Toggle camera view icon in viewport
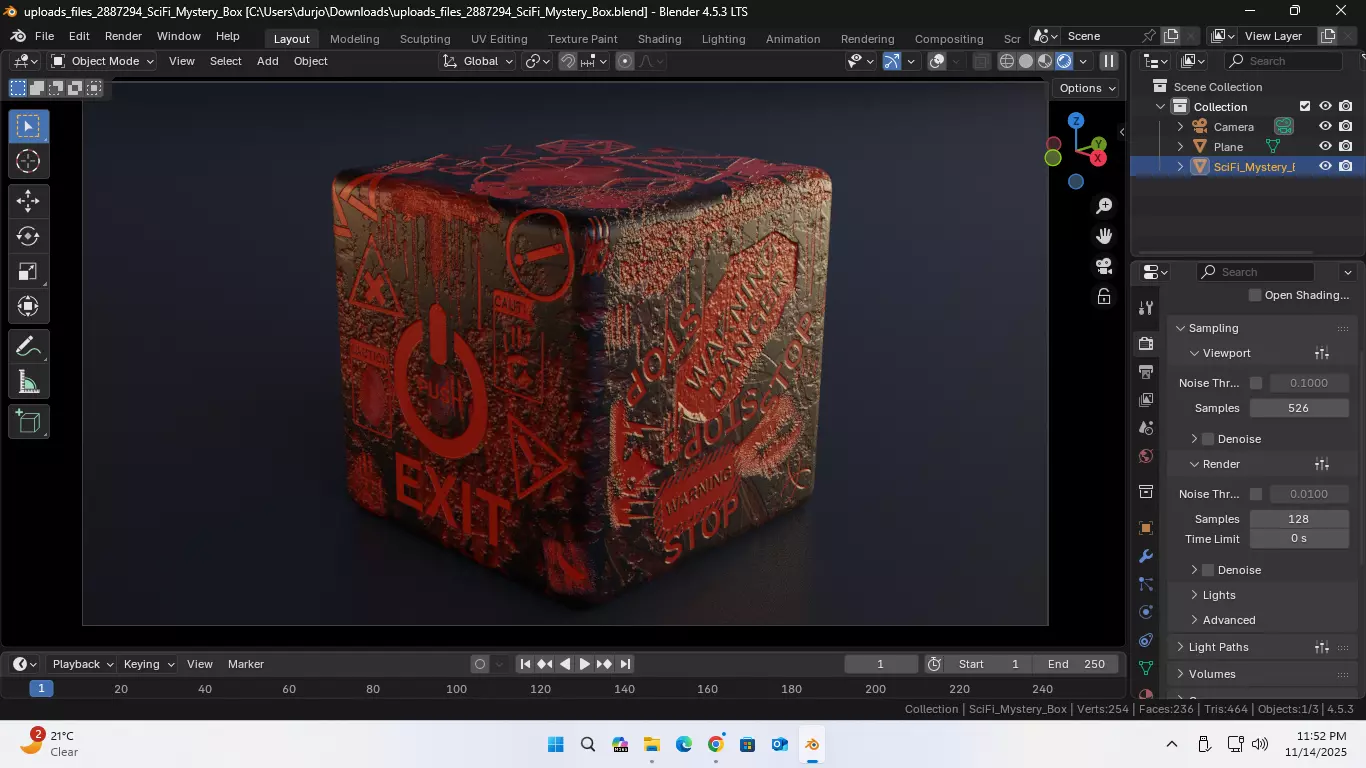1366x768 pixels. click(x=1104, y=266)
